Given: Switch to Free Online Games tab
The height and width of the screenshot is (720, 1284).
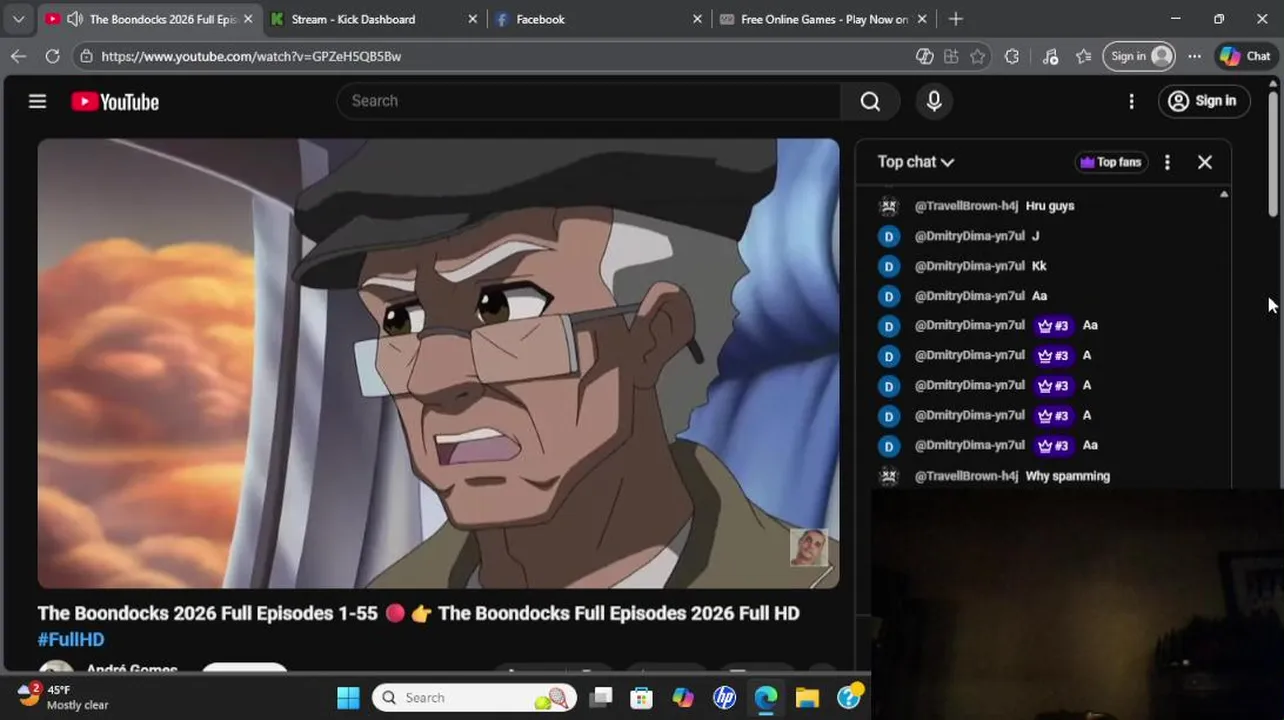Looking at the screenshot, I should 824,19.
